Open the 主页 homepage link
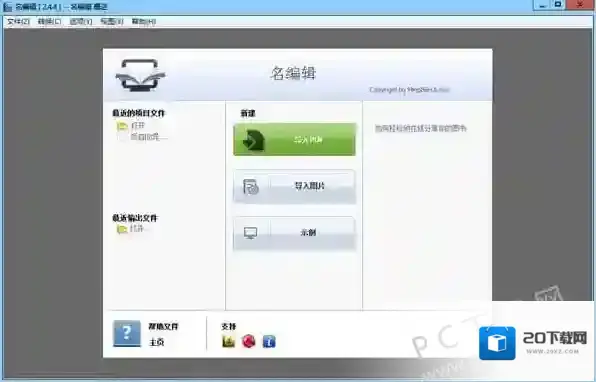 [x=156, y=342]
